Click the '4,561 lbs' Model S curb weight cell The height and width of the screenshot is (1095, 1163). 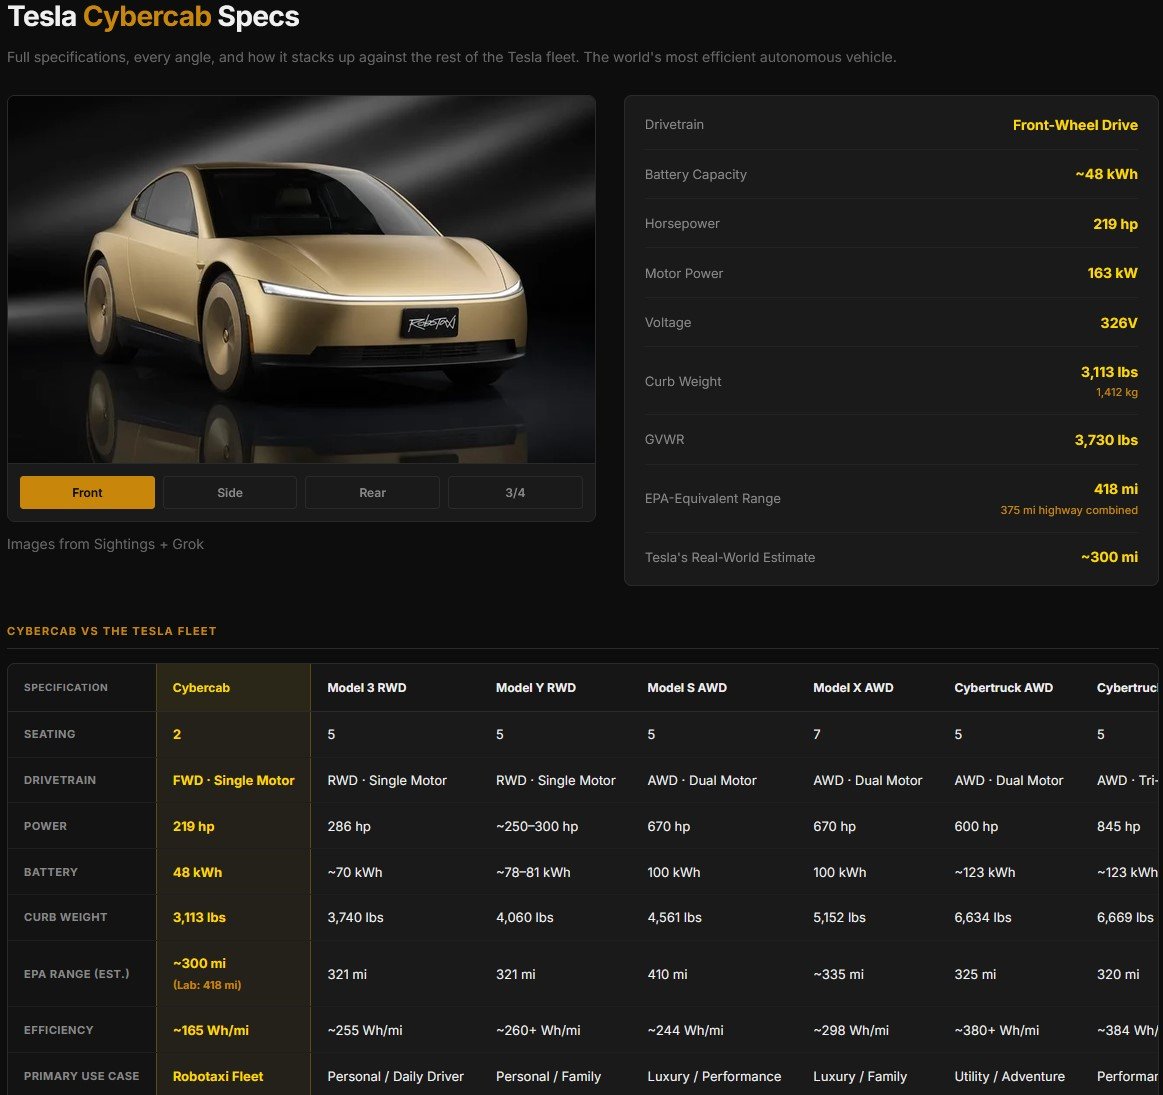tap(674, 918)
